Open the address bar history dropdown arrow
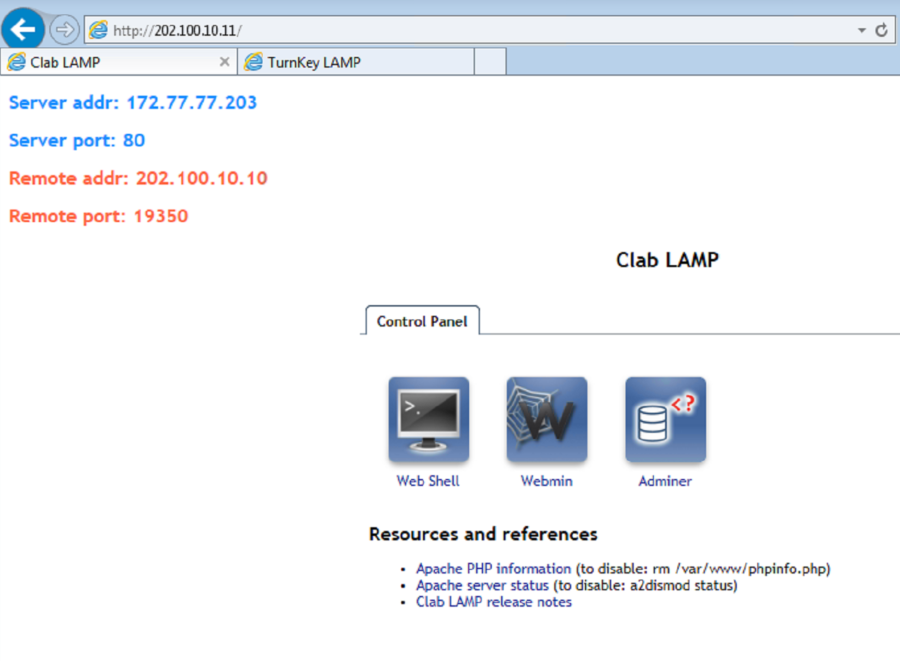Image resolution: width=900 pixels, height=661 pixels. point(861,30)
